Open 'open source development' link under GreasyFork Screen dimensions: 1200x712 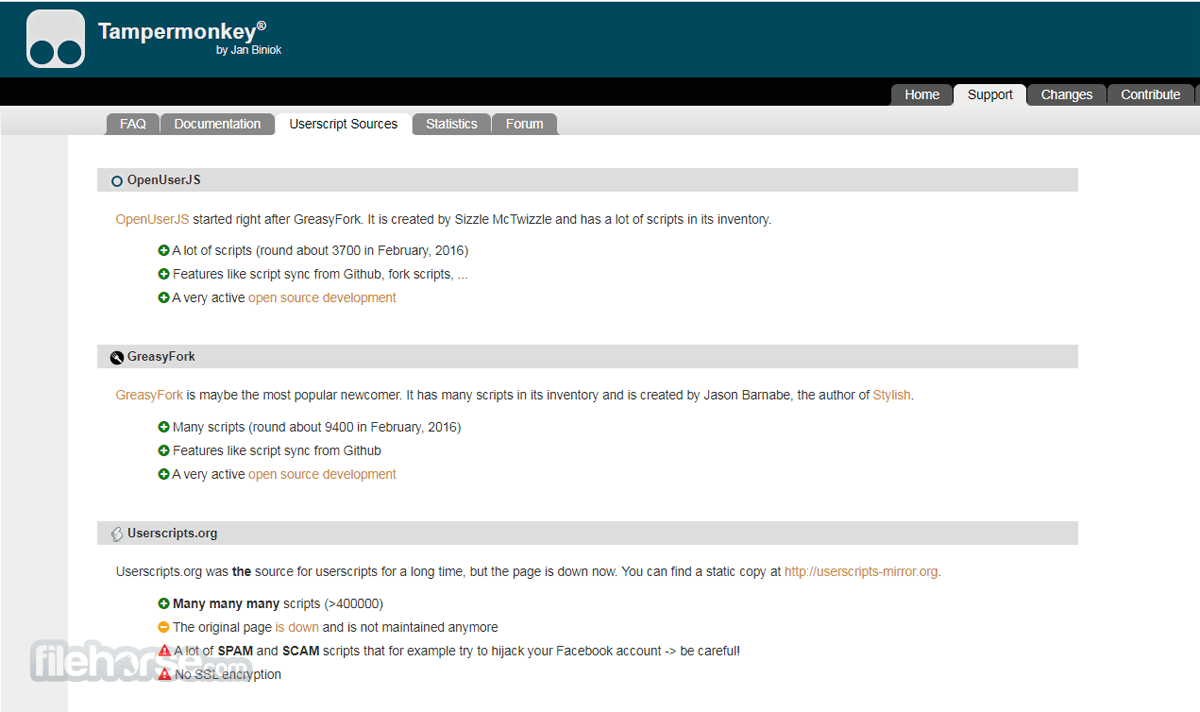coord(322,475)
